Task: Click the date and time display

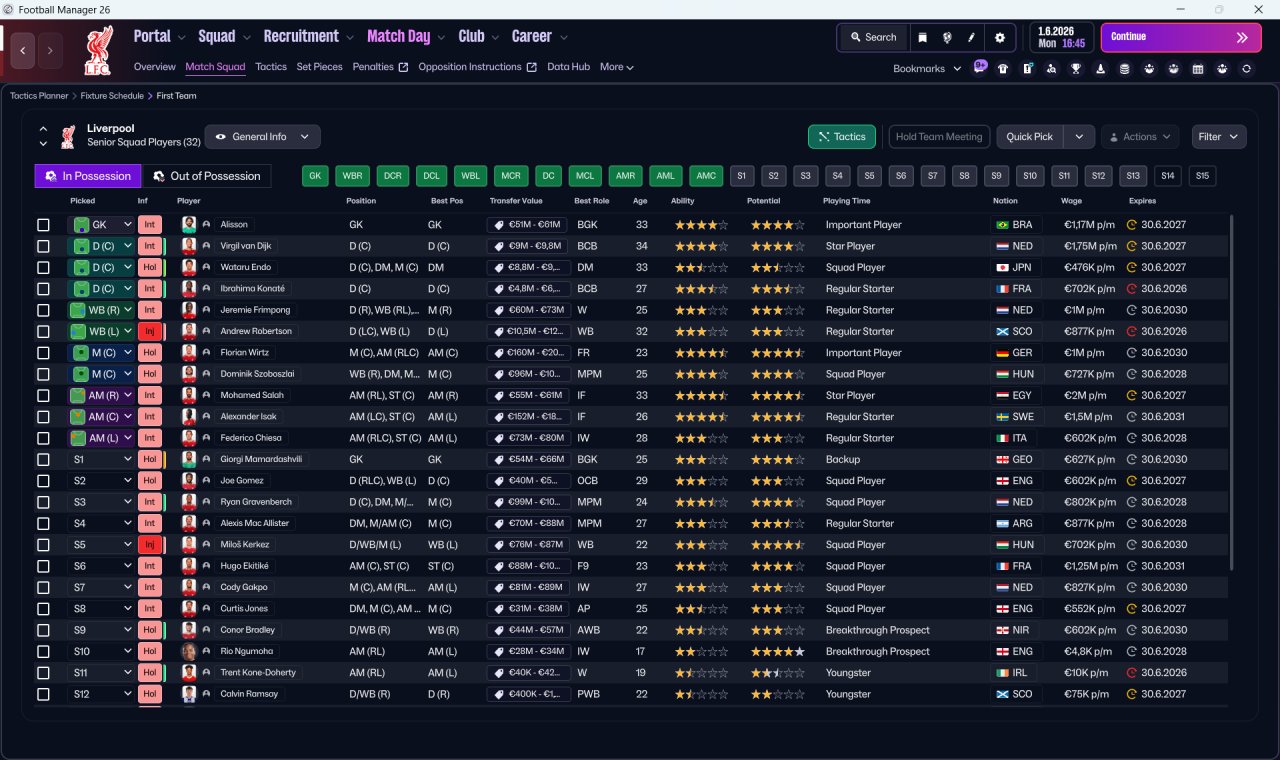Action: tap(1062, 37)
